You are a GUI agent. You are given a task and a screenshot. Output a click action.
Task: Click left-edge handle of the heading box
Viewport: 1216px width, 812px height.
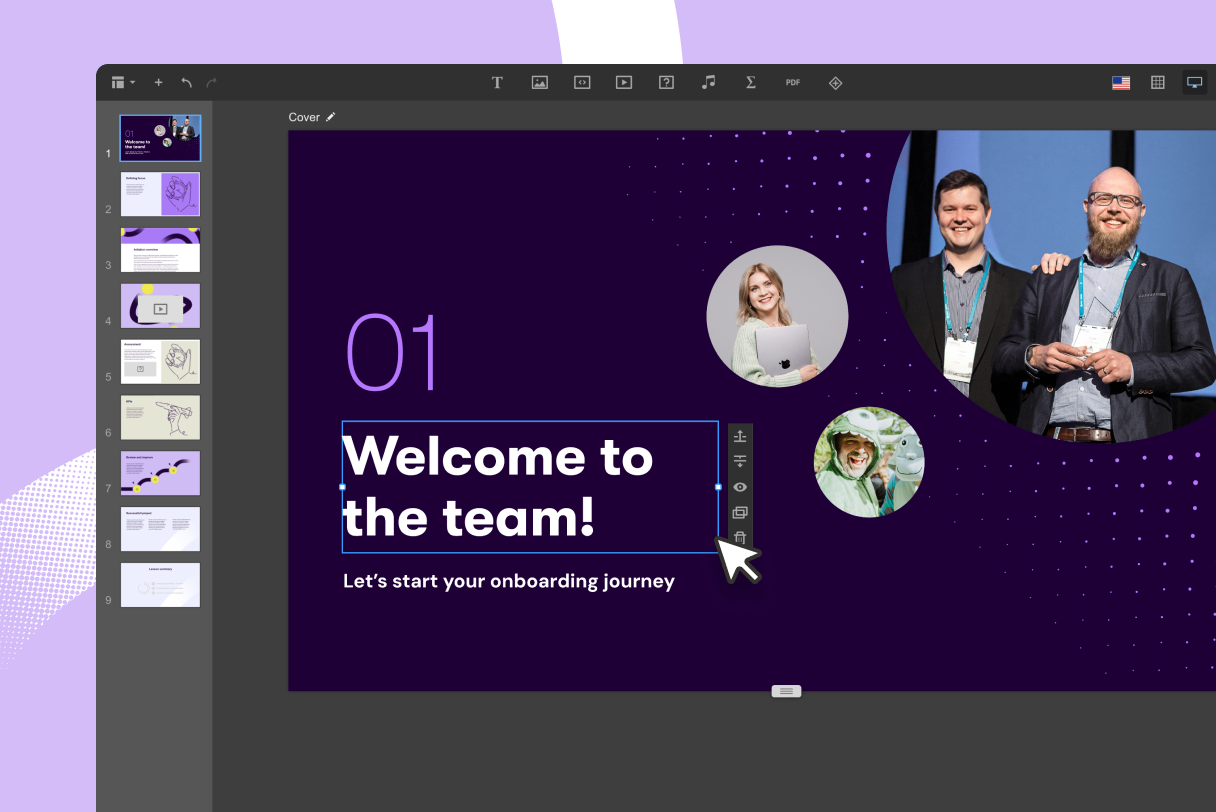click(342, 487)
